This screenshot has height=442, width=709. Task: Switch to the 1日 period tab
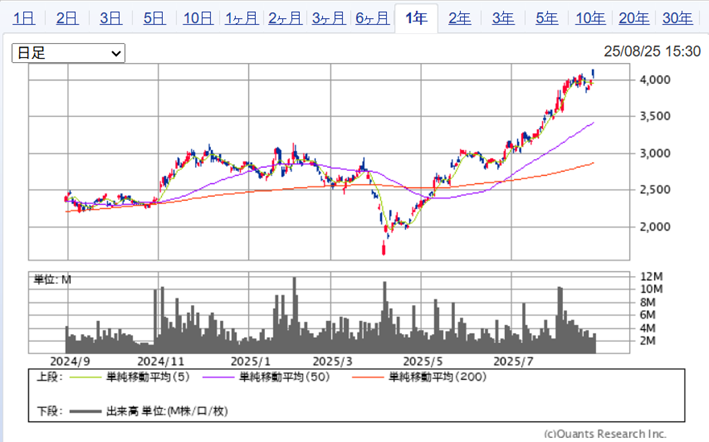[x=24, y=18]
